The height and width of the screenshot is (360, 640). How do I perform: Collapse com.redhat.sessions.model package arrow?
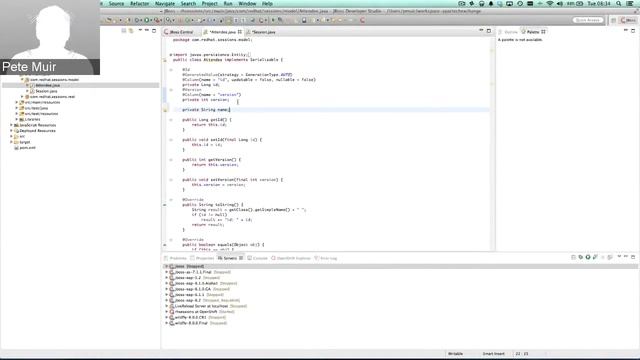coord(22,80)
